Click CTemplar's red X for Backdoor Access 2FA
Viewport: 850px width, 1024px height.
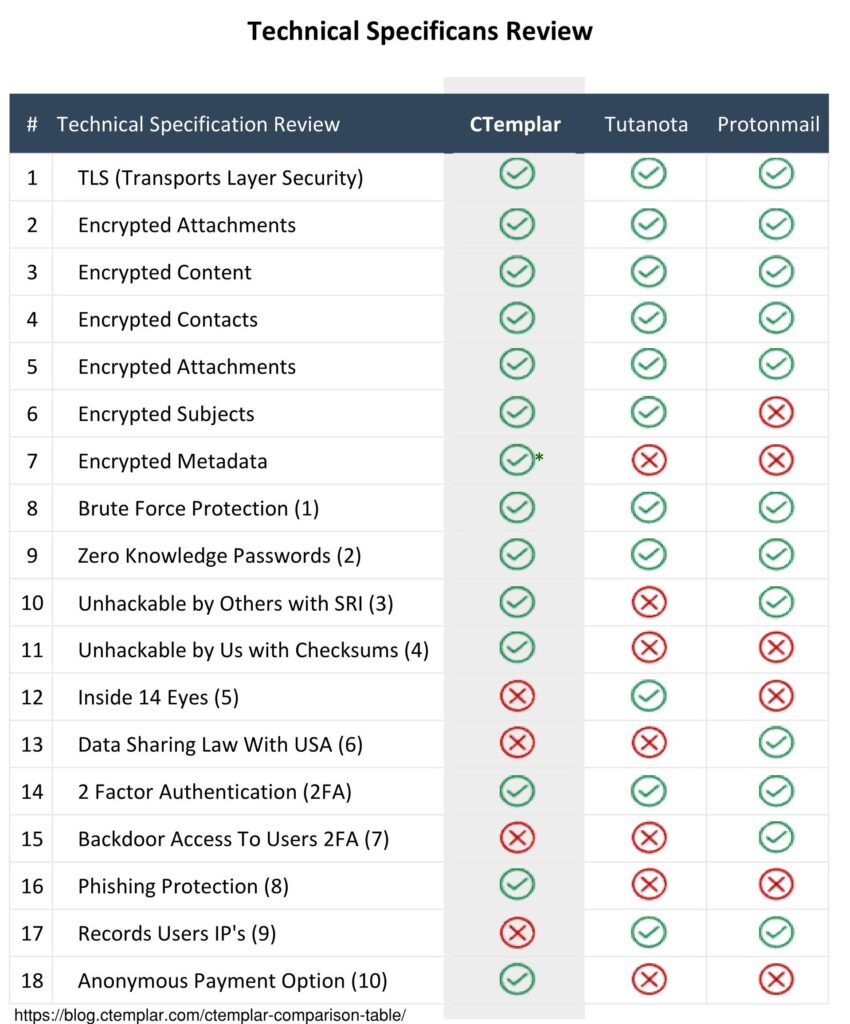click(517, 838)
